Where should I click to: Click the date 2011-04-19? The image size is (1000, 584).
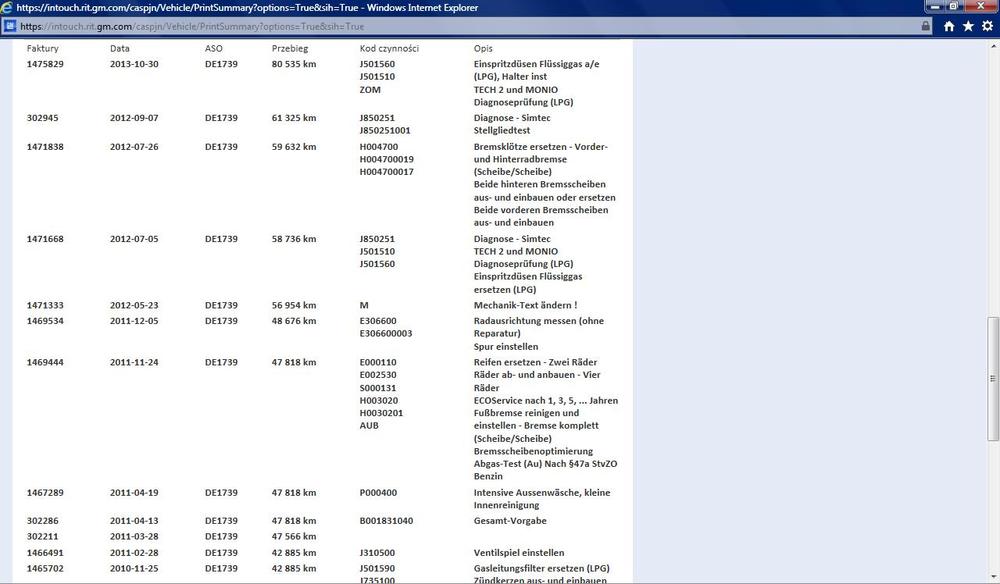pos(134,493)
